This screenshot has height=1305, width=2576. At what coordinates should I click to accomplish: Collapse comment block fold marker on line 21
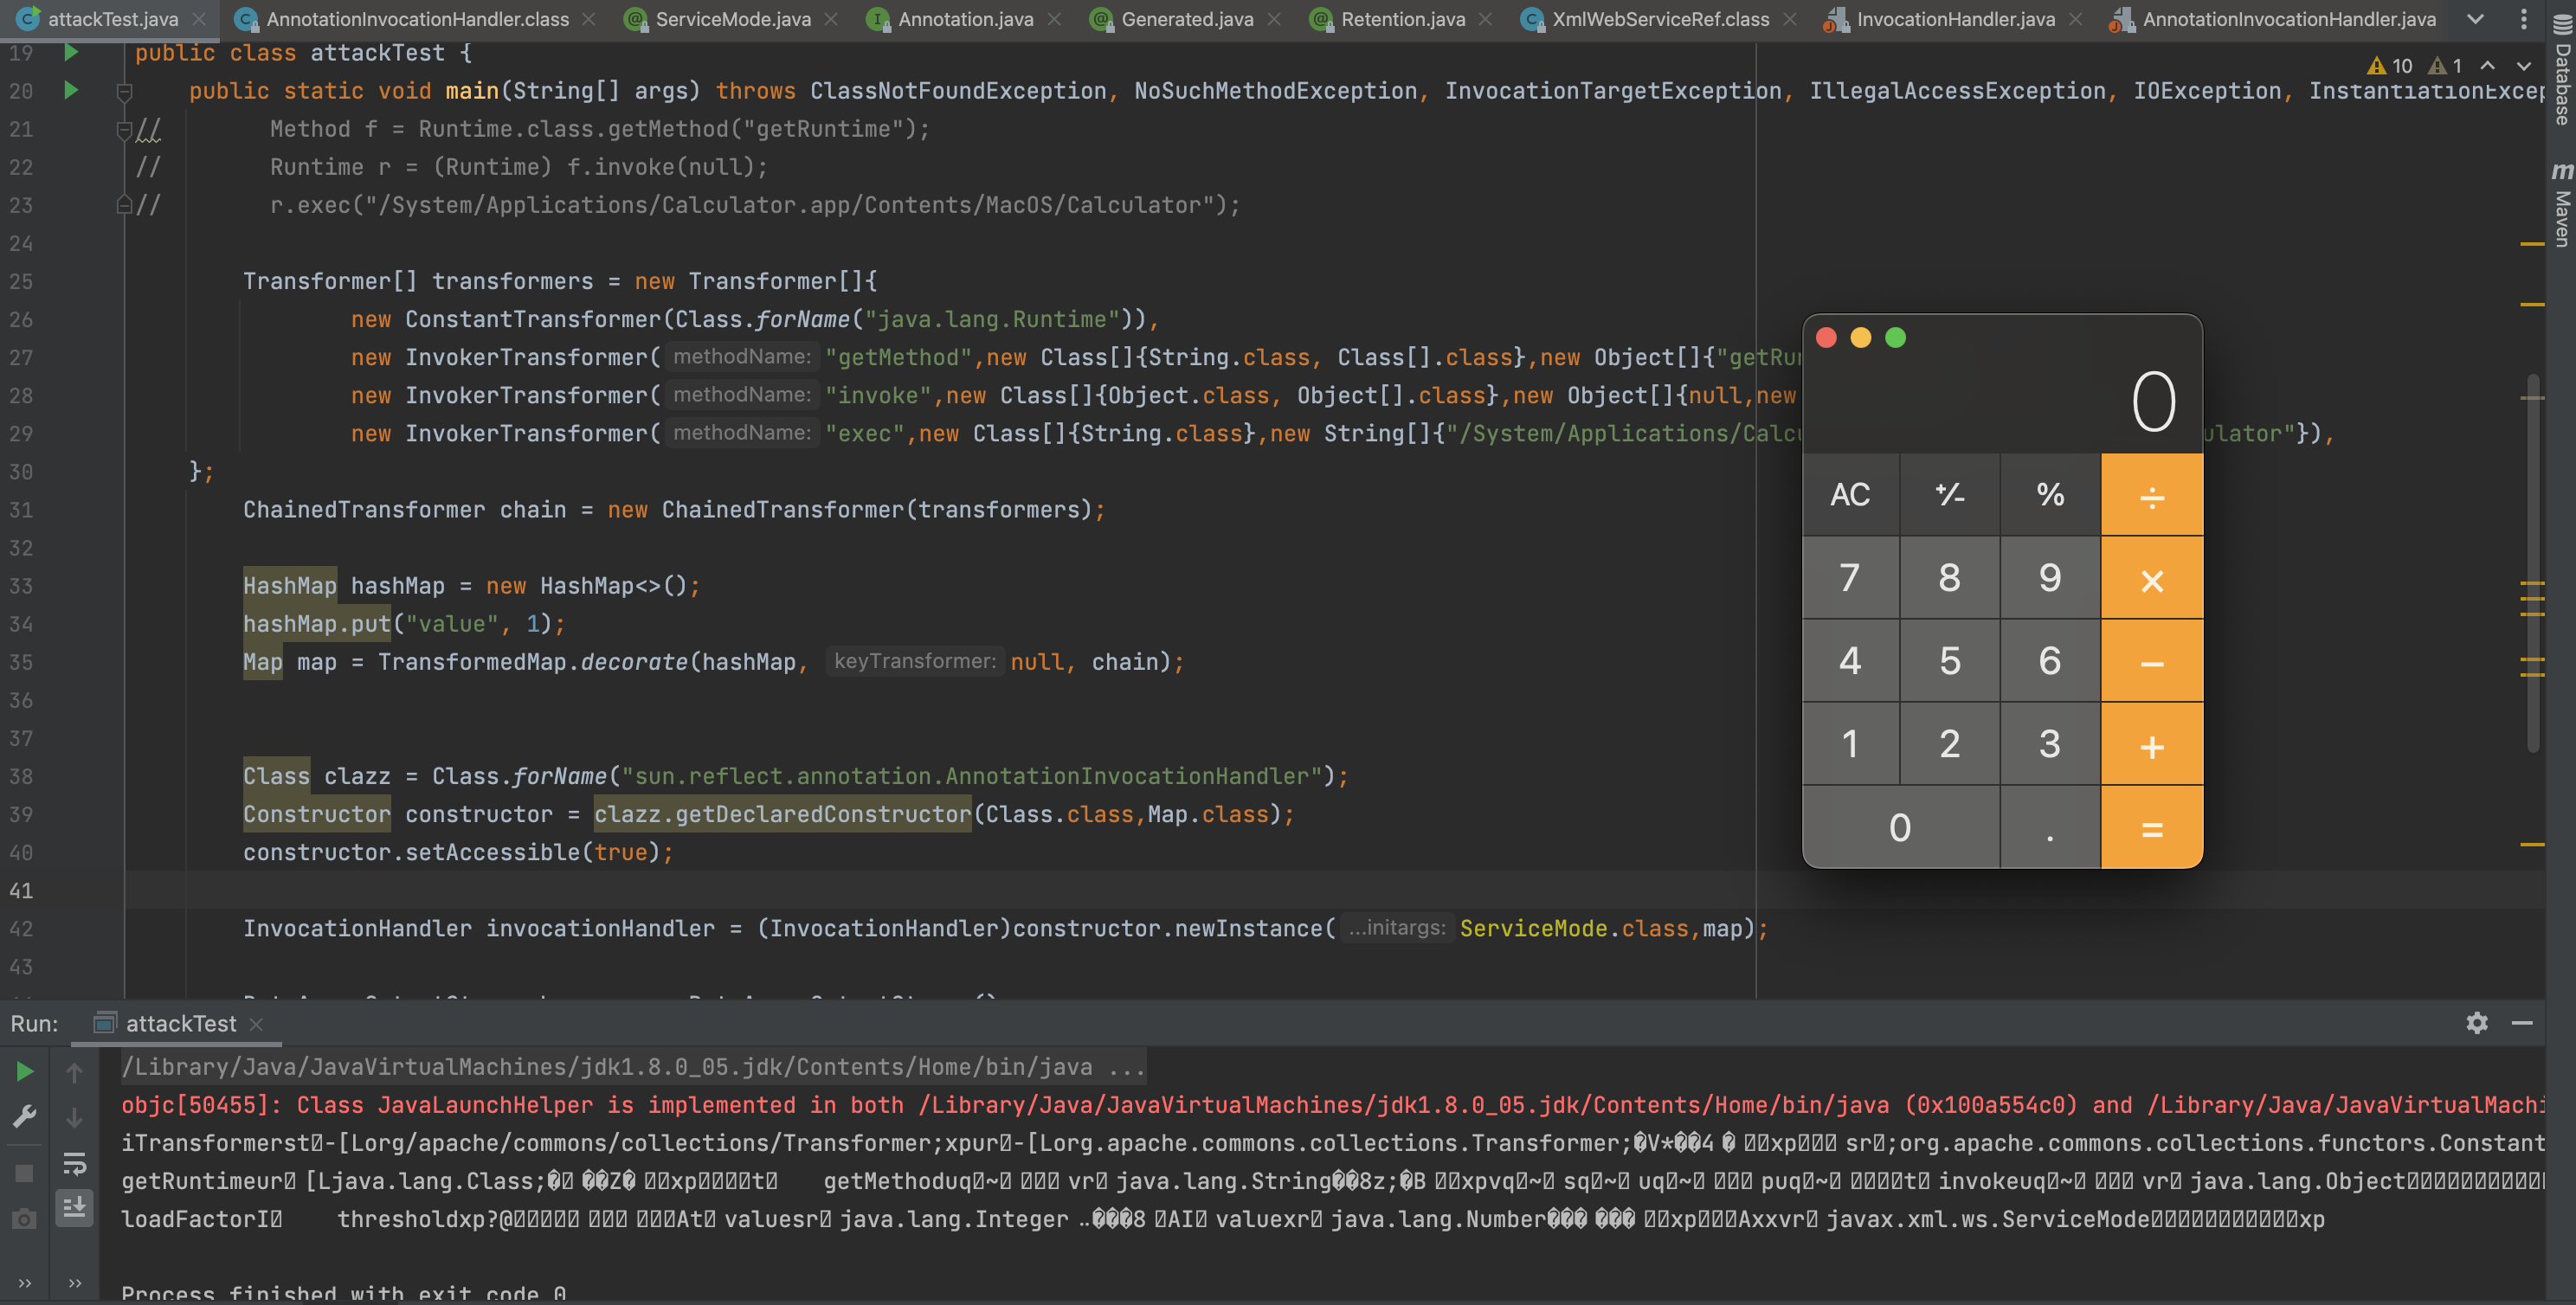coord(124,129)
